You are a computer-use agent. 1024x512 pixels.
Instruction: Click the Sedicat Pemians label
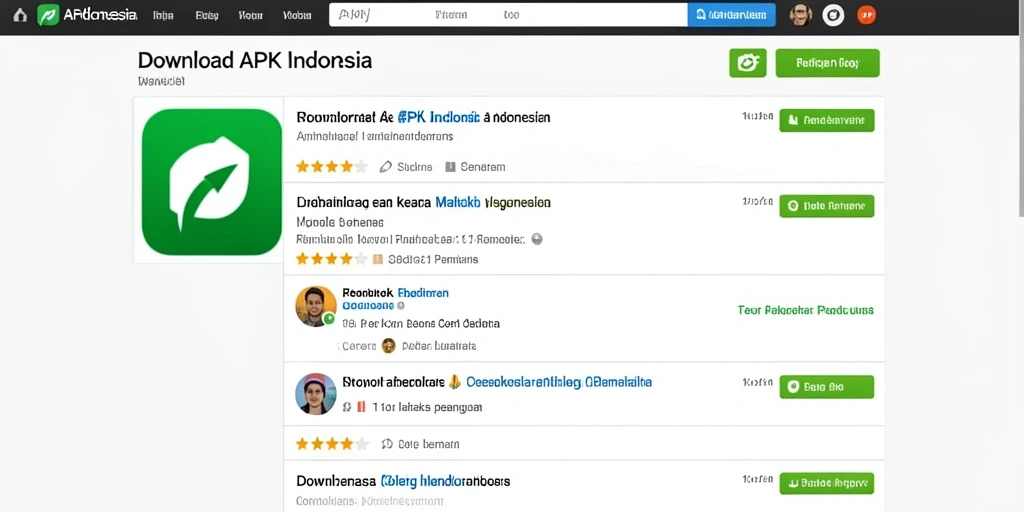[x=433, y=259]
